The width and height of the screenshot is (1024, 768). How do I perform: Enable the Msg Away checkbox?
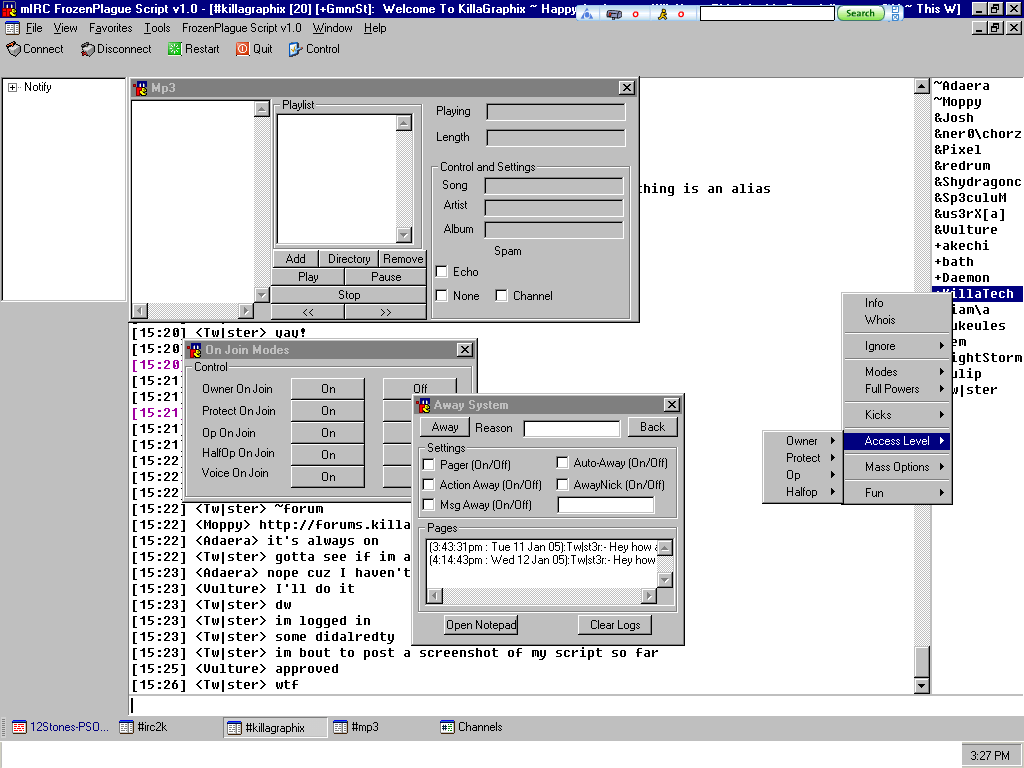(x=429, y=505)
